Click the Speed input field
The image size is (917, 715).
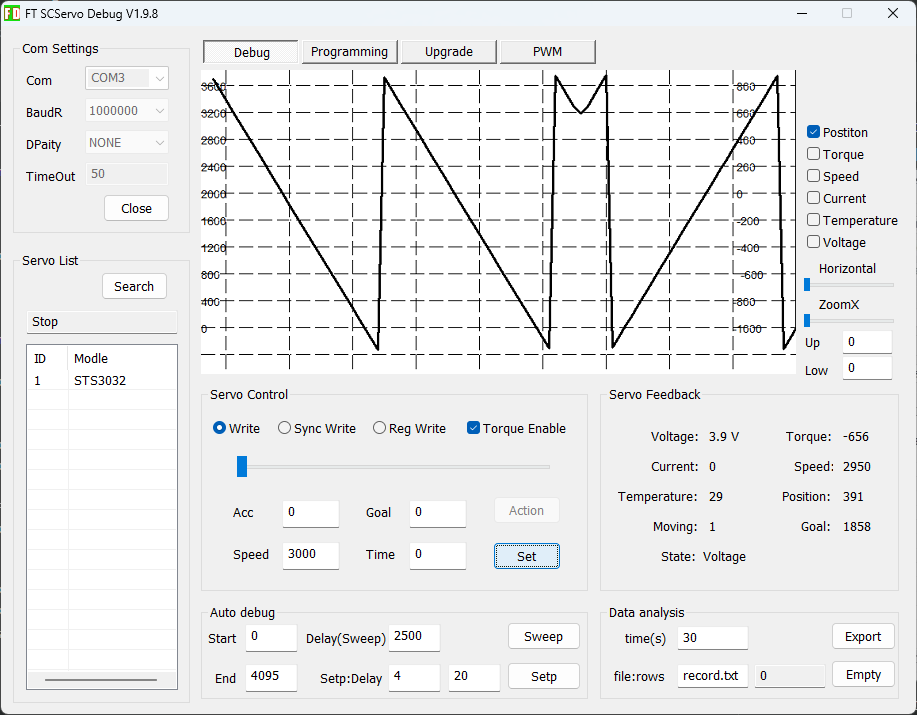pyautogui.click(x=311, y=555)
